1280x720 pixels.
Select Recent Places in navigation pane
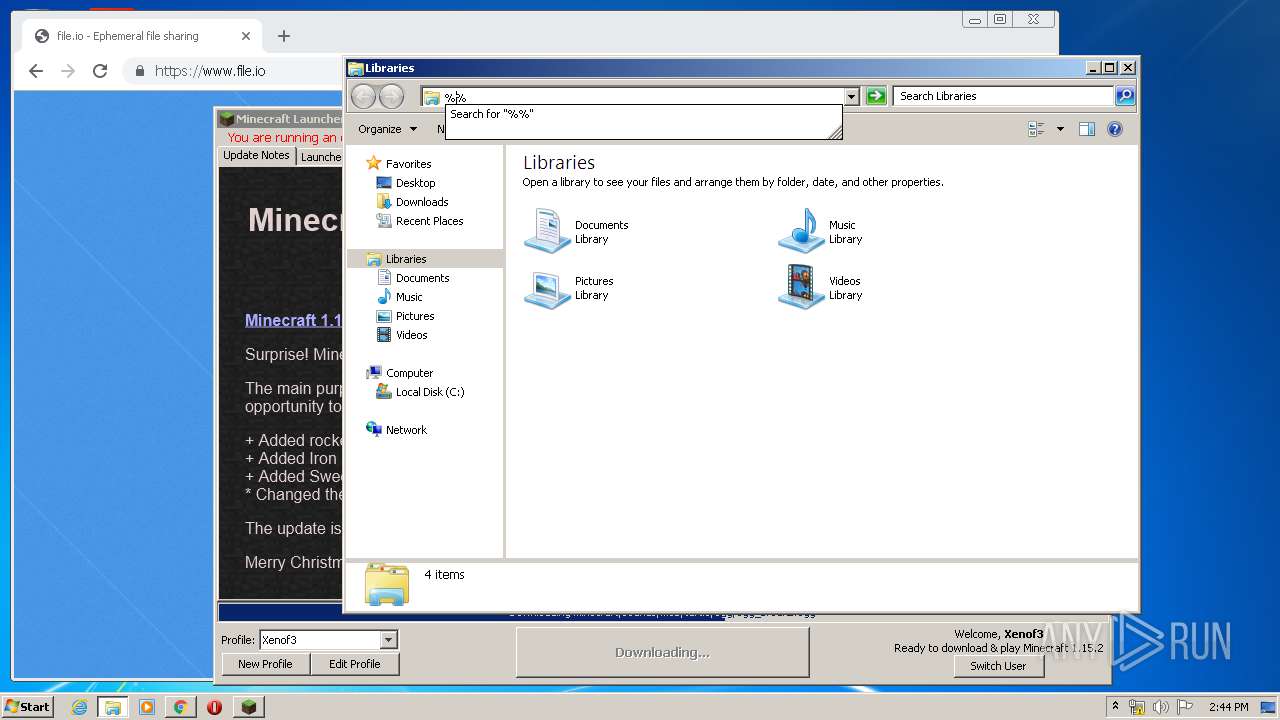click(429, 221)
